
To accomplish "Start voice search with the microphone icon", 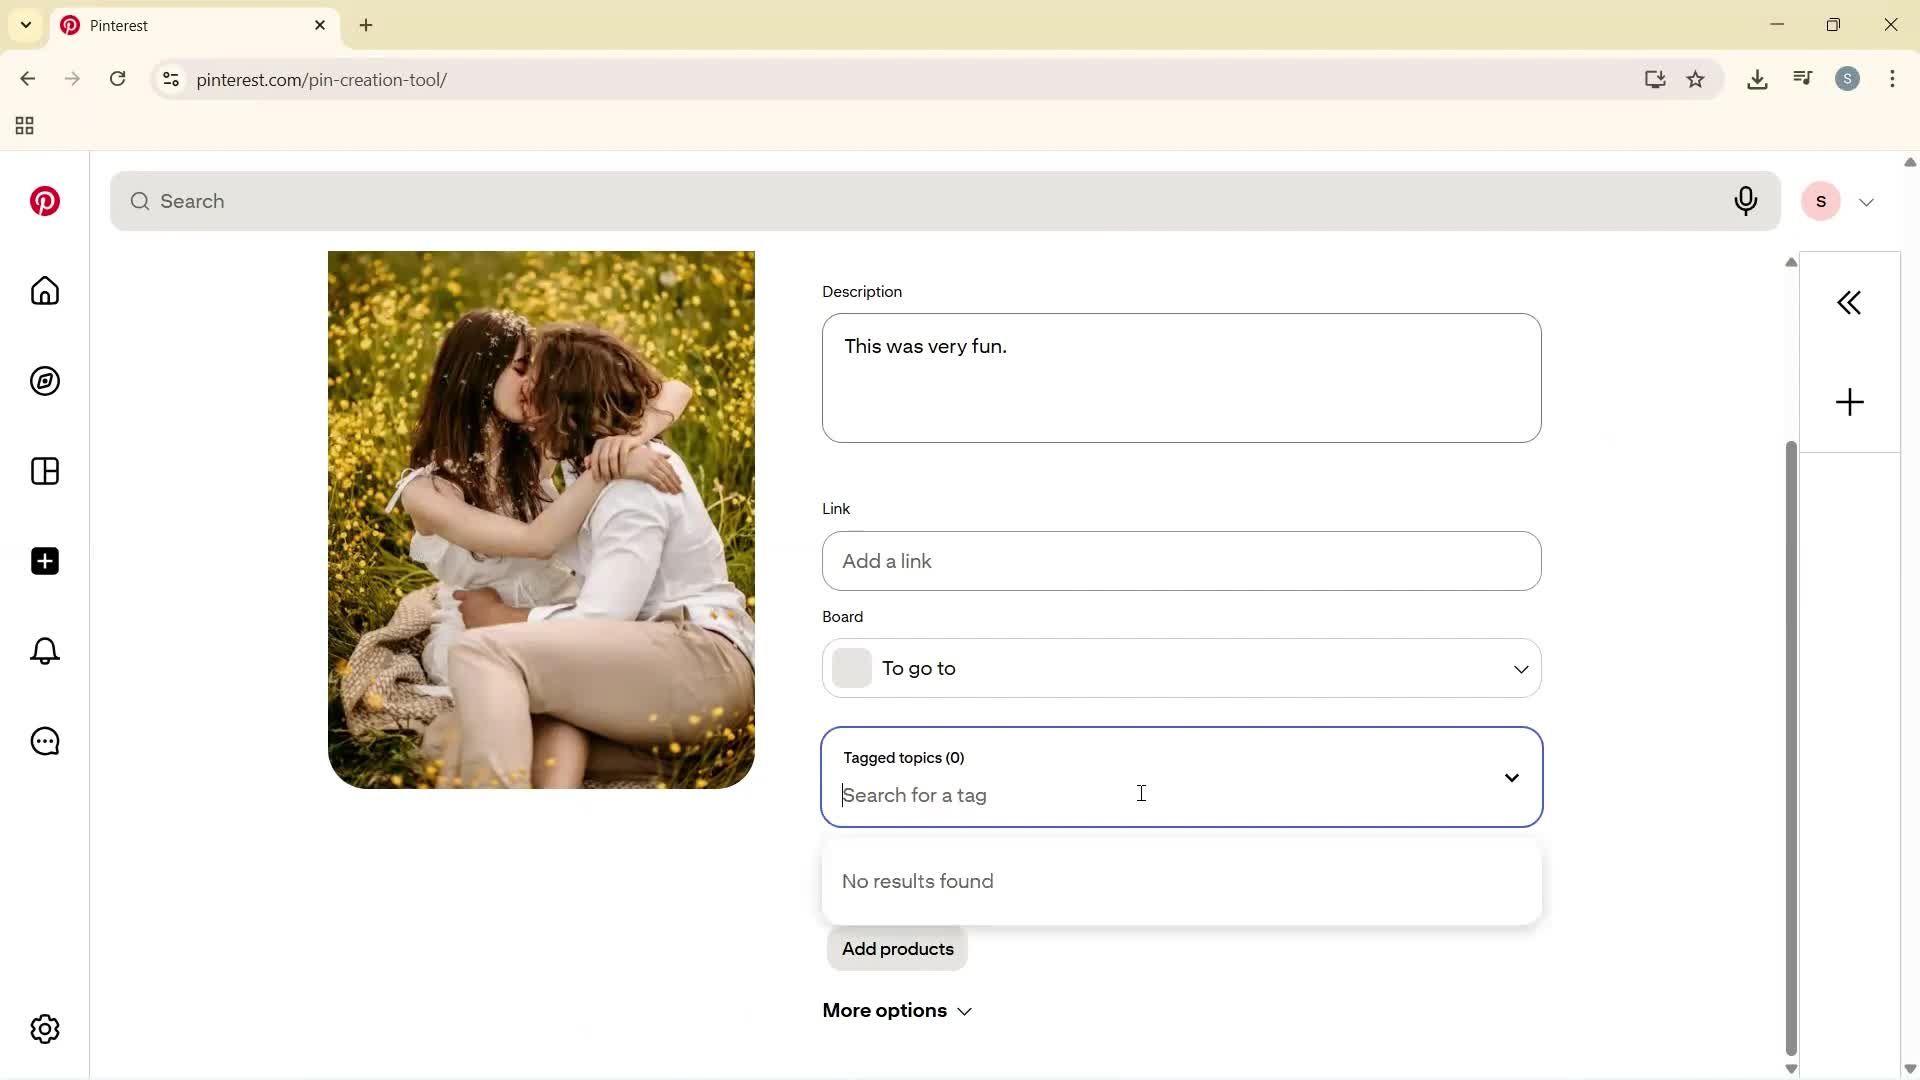I will pyautogui.click(x=1745, y=201).
